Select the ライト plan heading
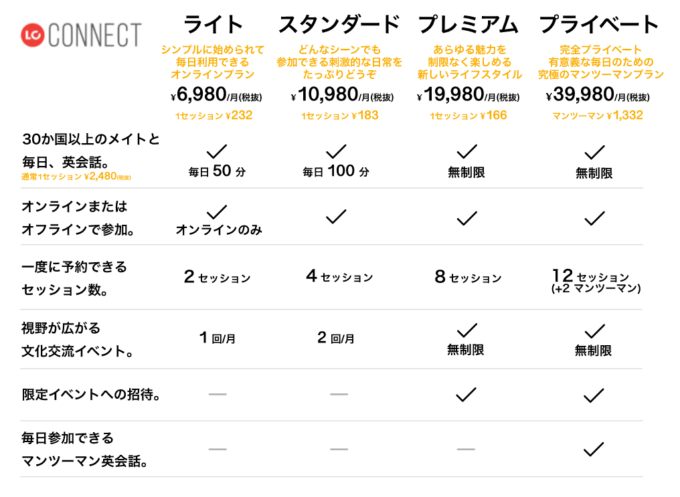 (x=212, y=24)
